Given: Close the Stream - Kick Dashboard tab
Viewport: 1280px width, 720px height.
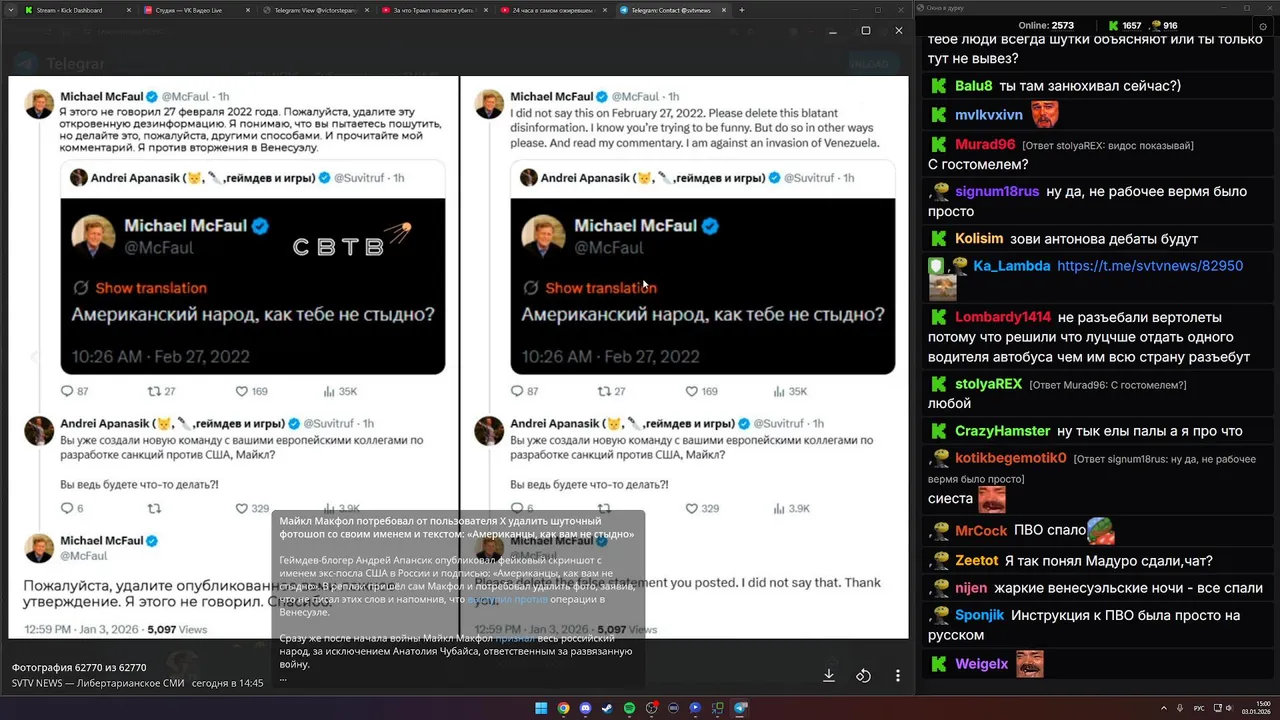Looking at the screenshot, I should [x=129, y=10].
